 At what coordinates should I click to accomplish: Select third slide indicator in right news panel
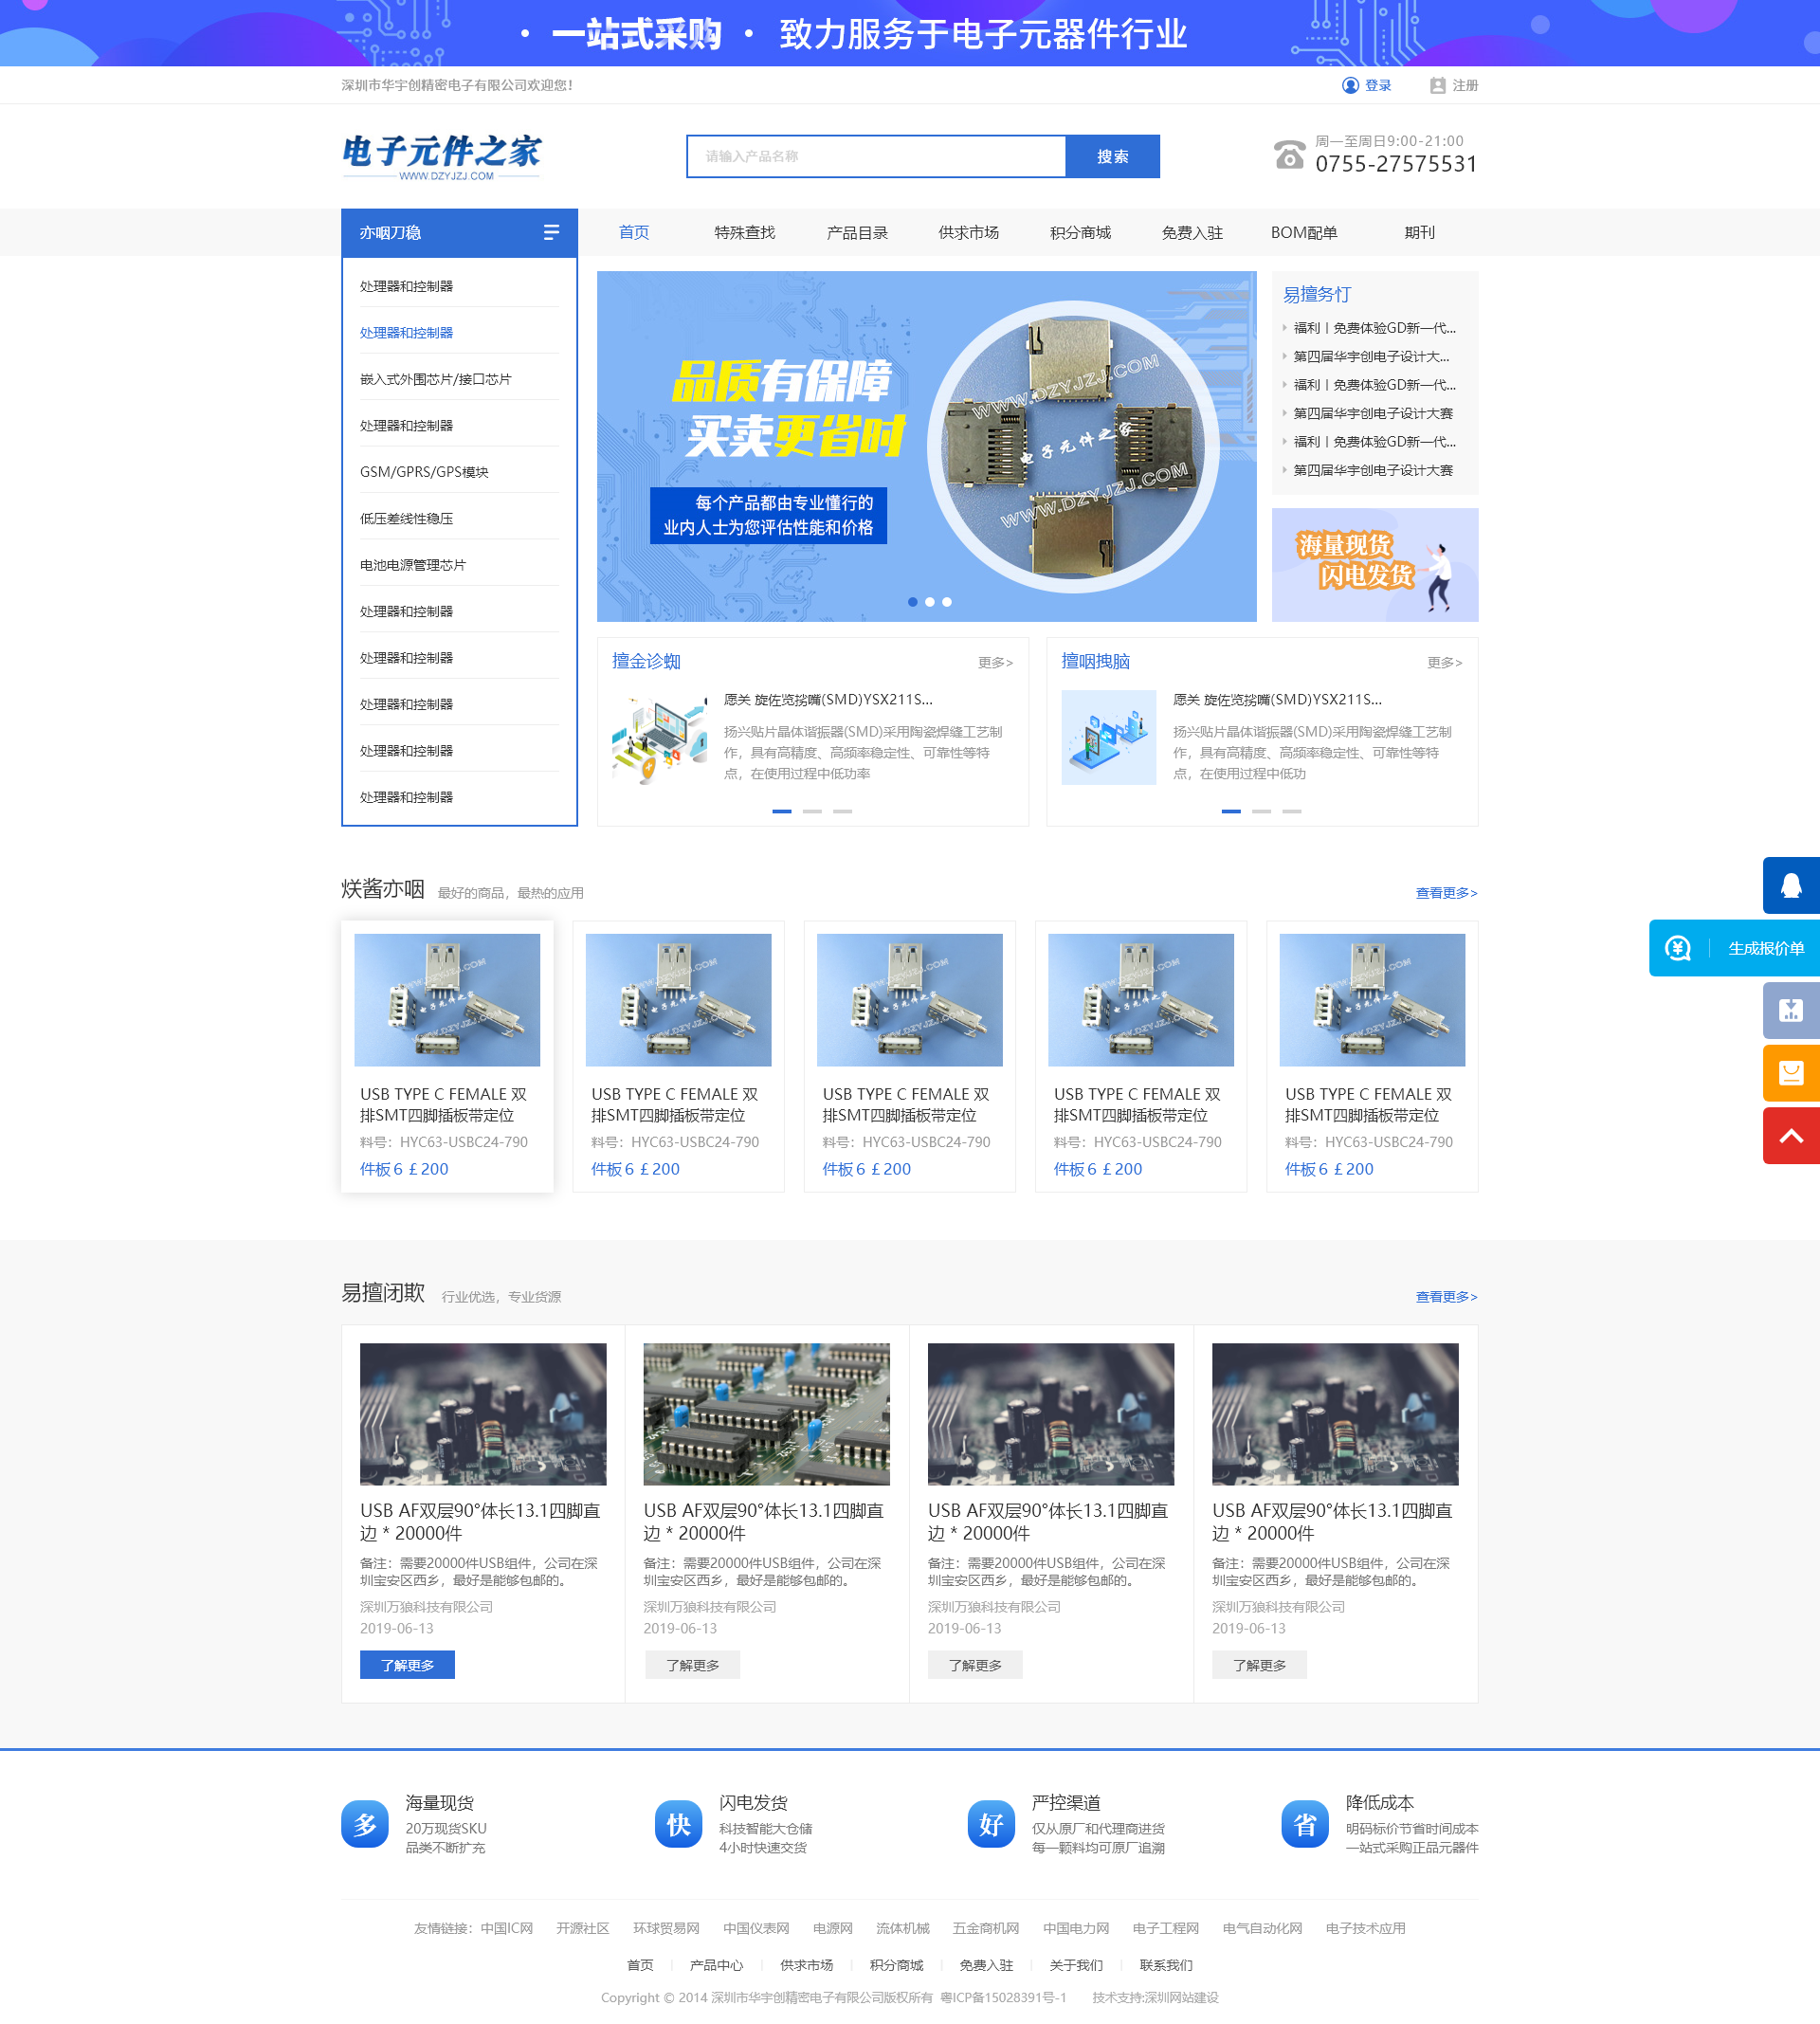pyautogui.click(x=1292, y=811)
